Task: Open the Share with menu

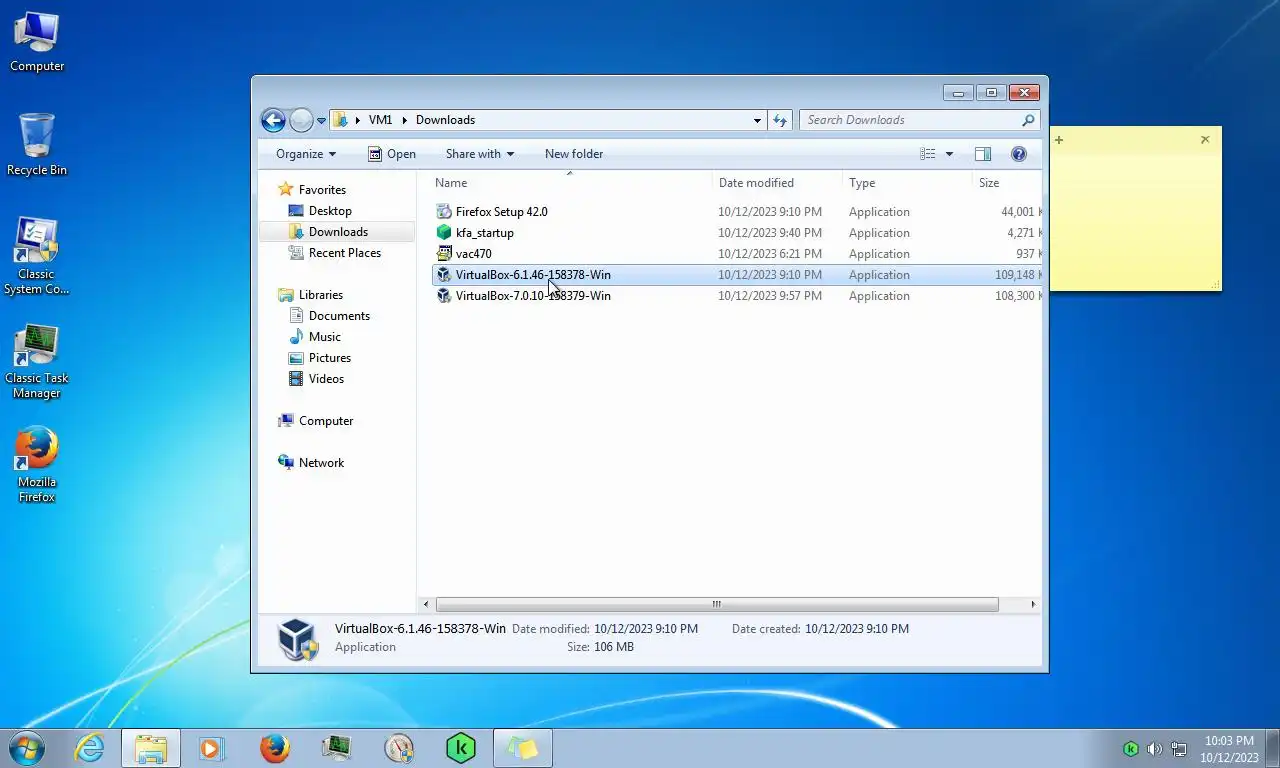Action: point(480,154)
